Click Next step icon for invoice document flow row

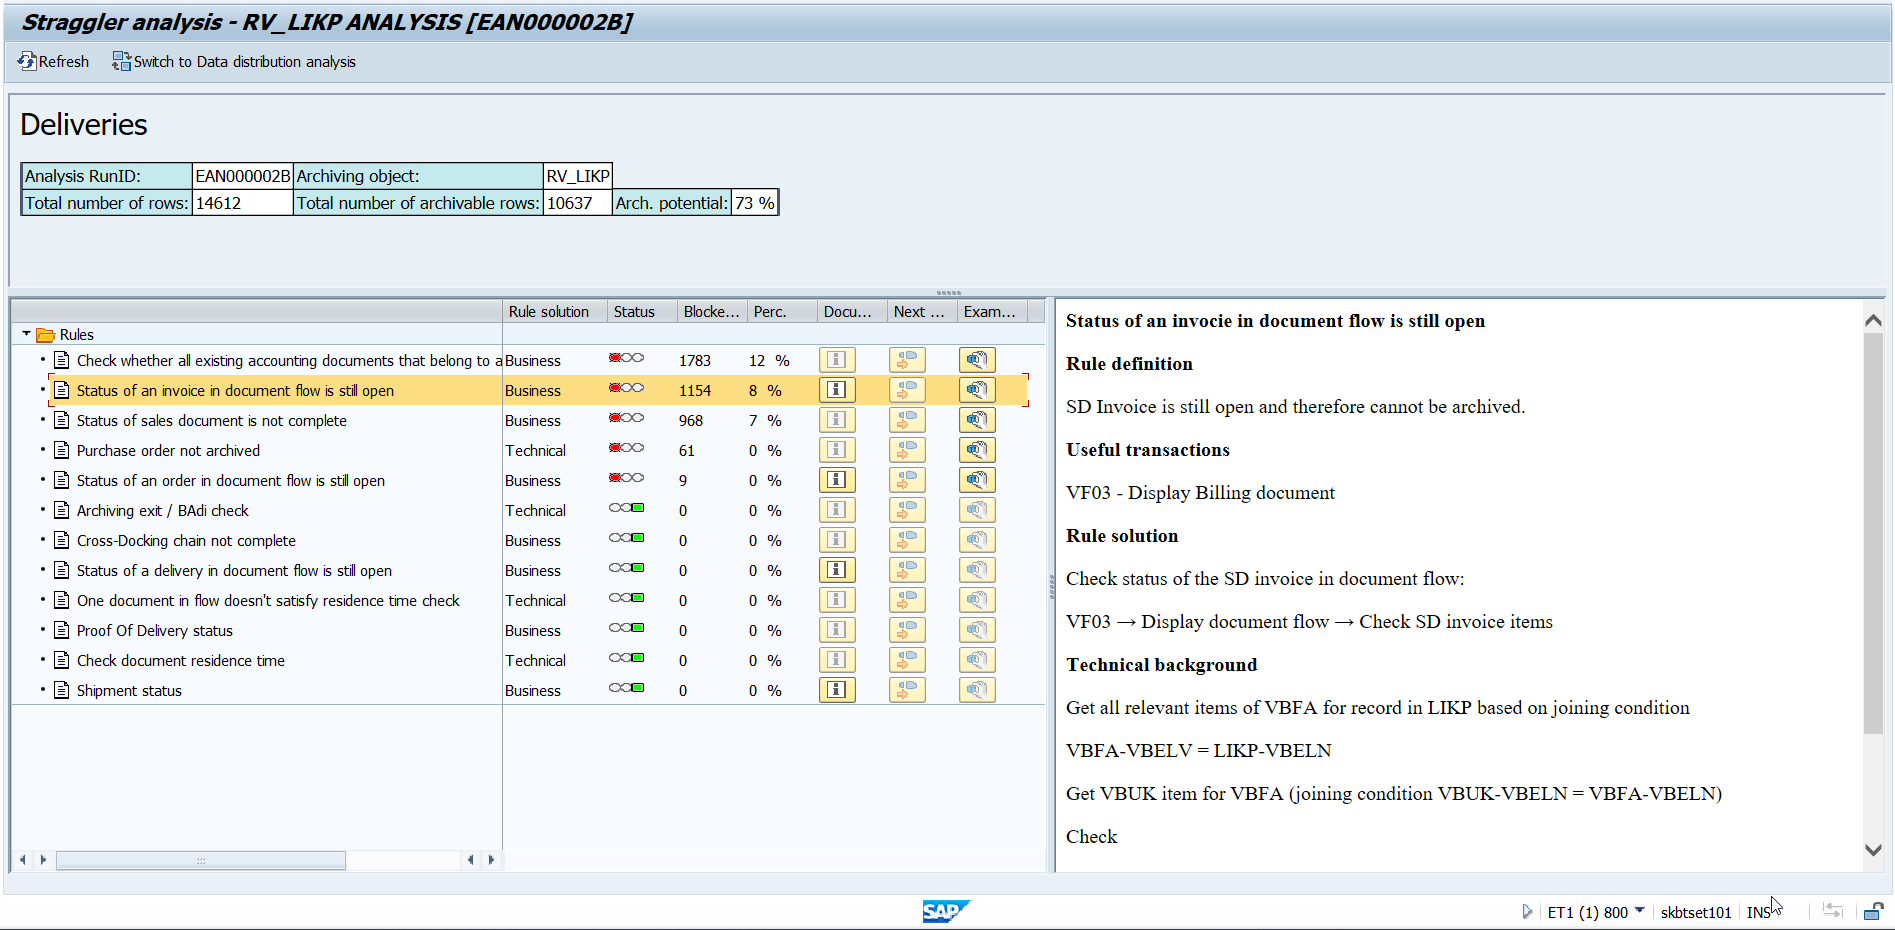[x=907, y=390]
